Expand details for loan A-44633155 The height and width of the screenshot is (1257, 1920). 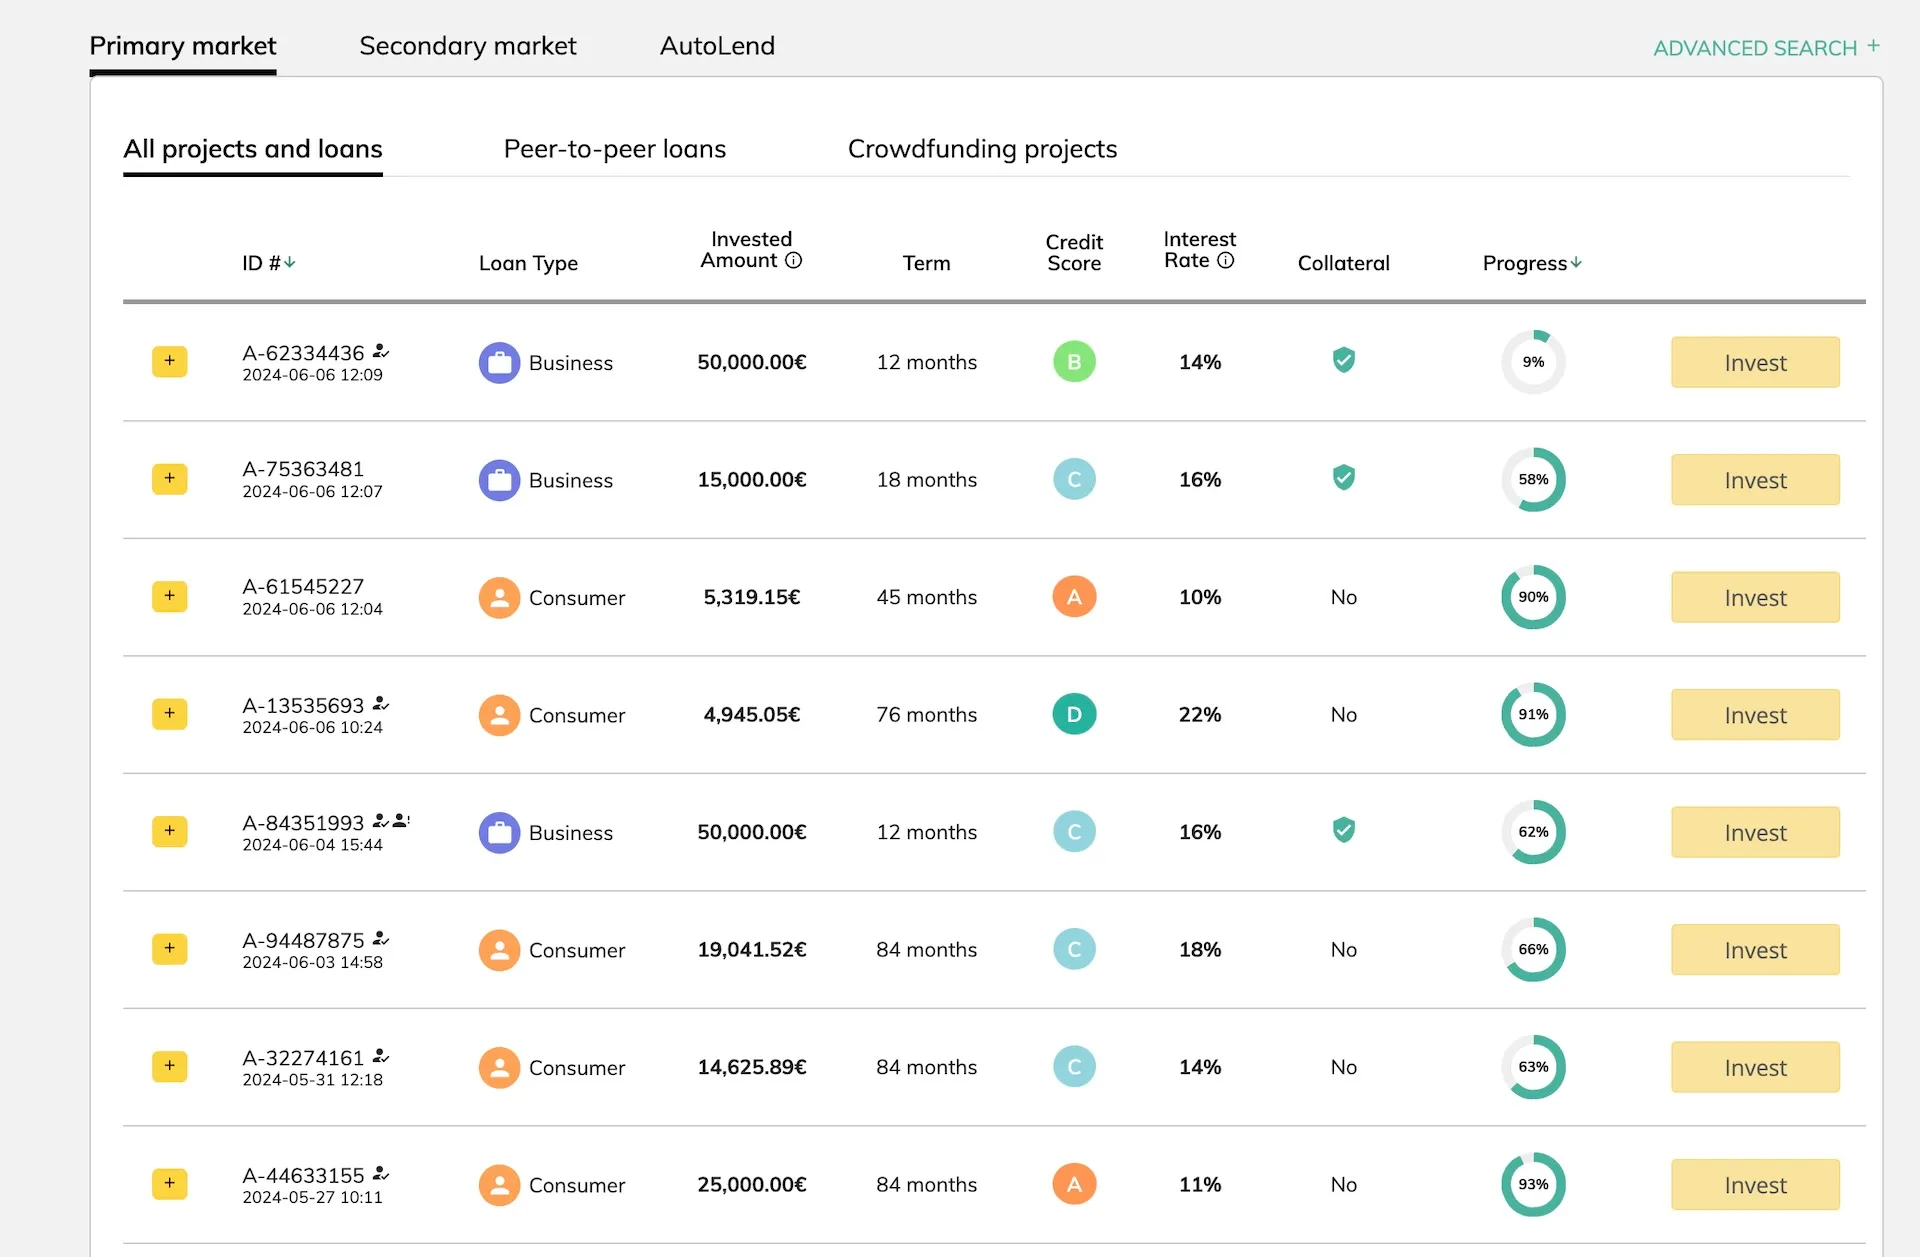tap(169, 1184)
